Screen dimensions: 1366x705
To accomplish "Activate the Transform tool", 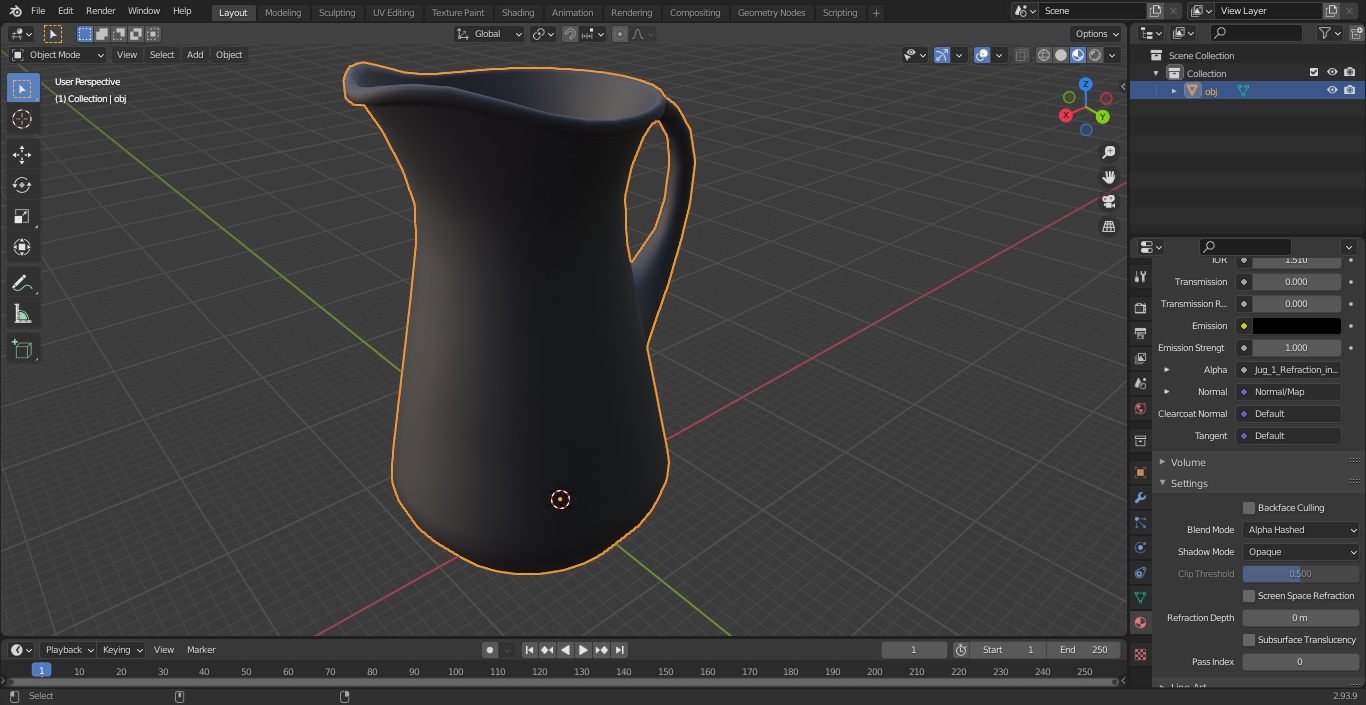I will pyautogui.click(x=22, y=247).
